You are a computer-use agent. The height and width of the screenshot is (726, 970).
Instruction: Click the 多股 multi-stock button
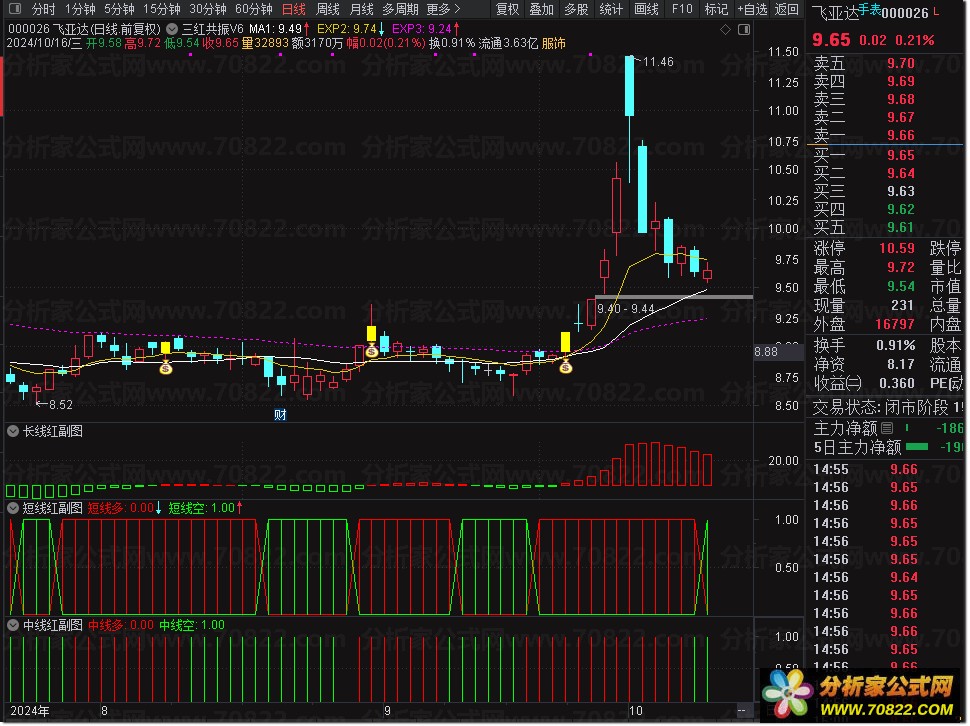576,9
